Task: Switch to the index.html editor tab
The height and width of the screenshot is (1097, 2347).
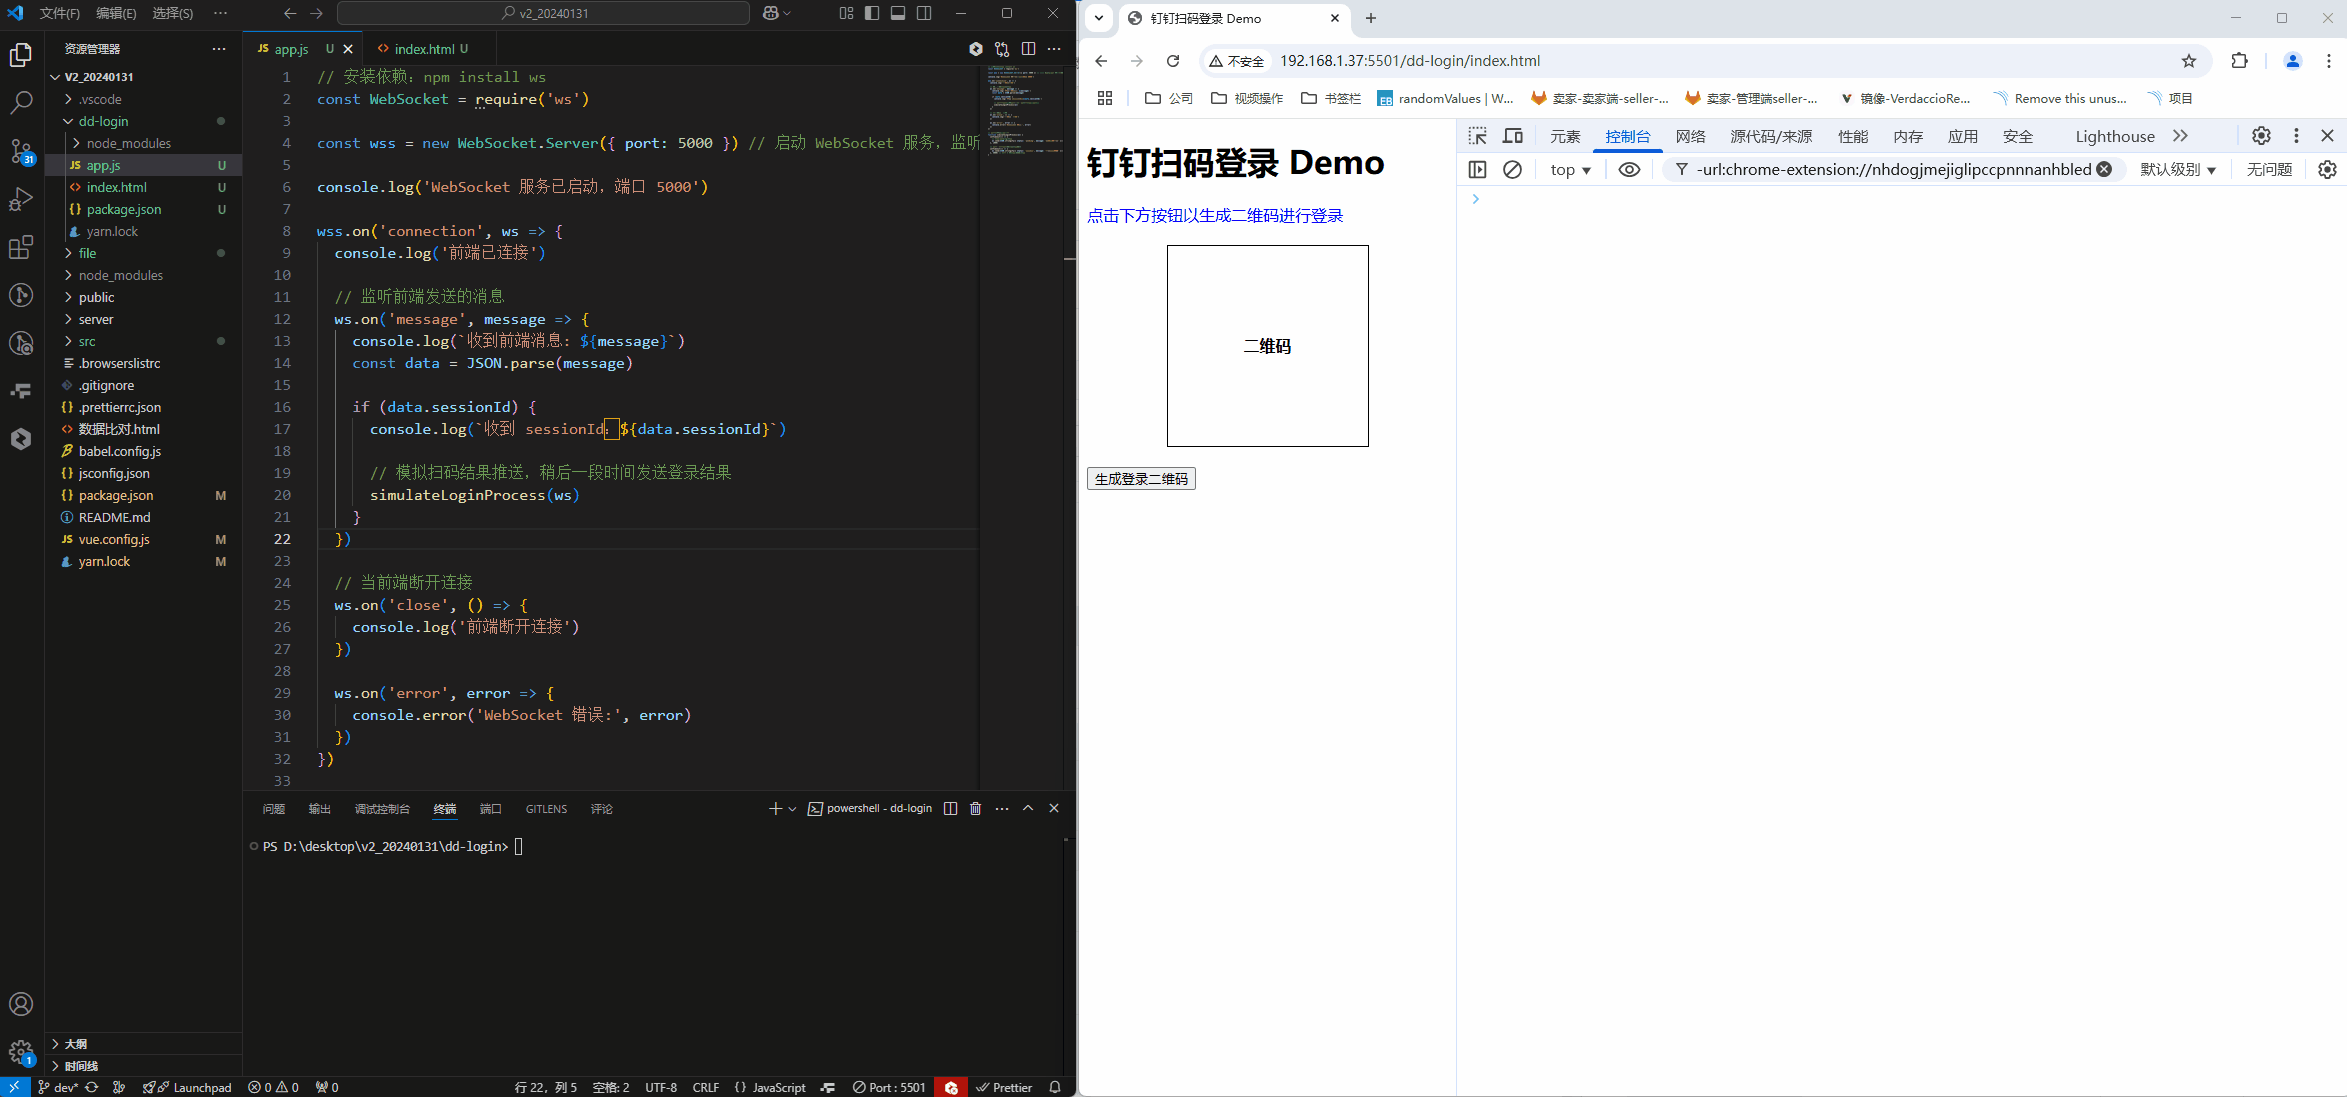Action: pos(424,49)
